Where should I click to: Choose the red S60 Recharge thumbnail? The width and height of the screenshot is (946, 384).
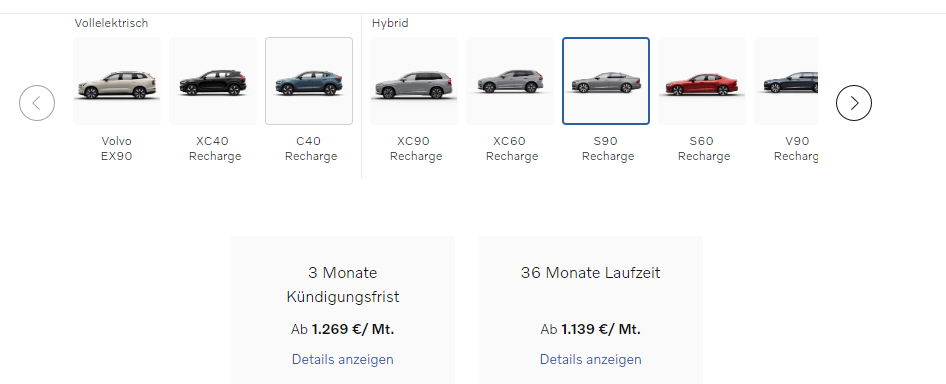point(702,81)
